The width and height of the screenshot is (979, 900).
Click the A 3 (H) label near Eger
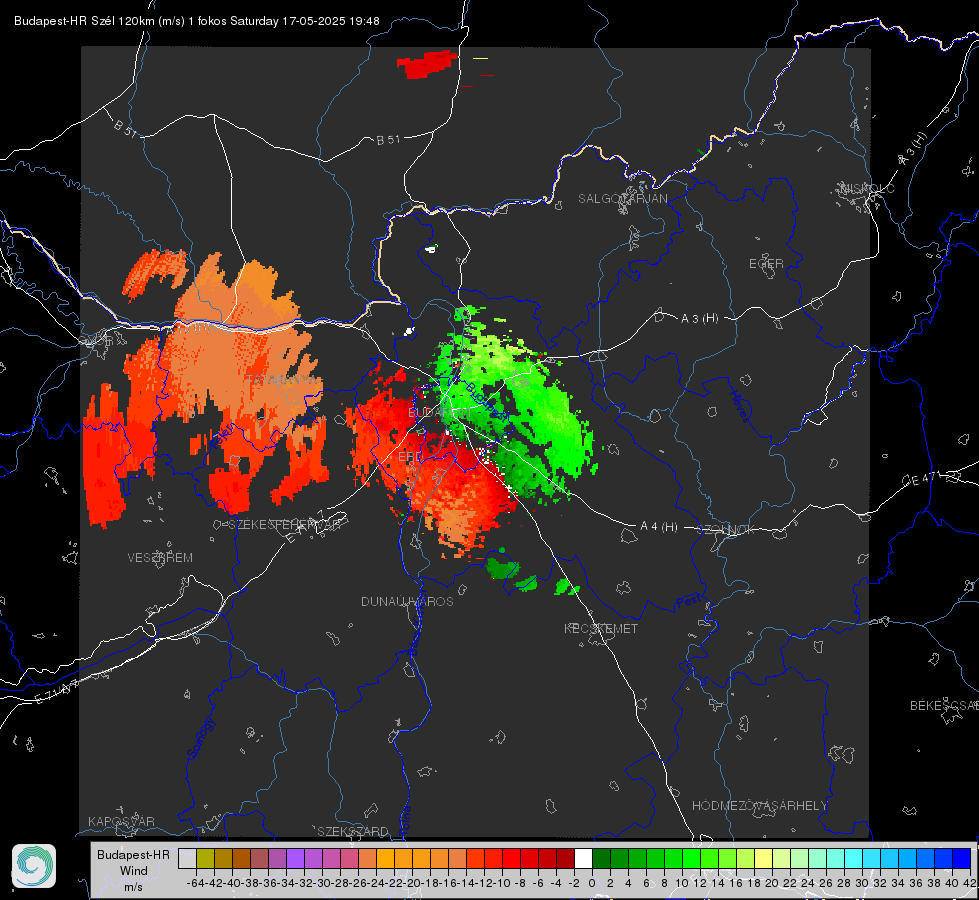[x=699, y=319]
